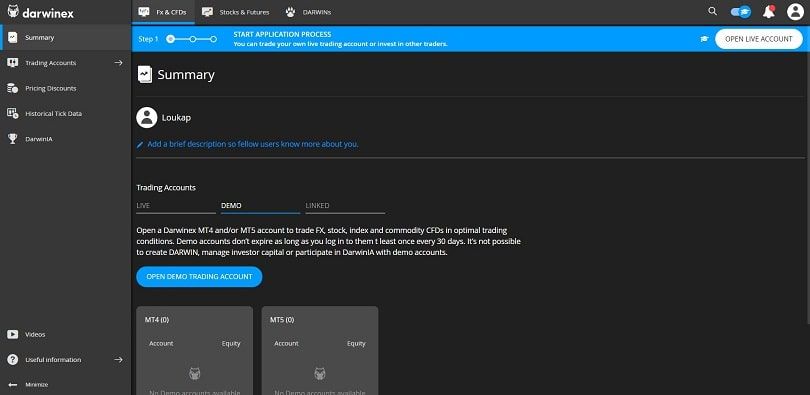Expand Trading Accounts arrow

pyautogui.click(x=118, y=63)
